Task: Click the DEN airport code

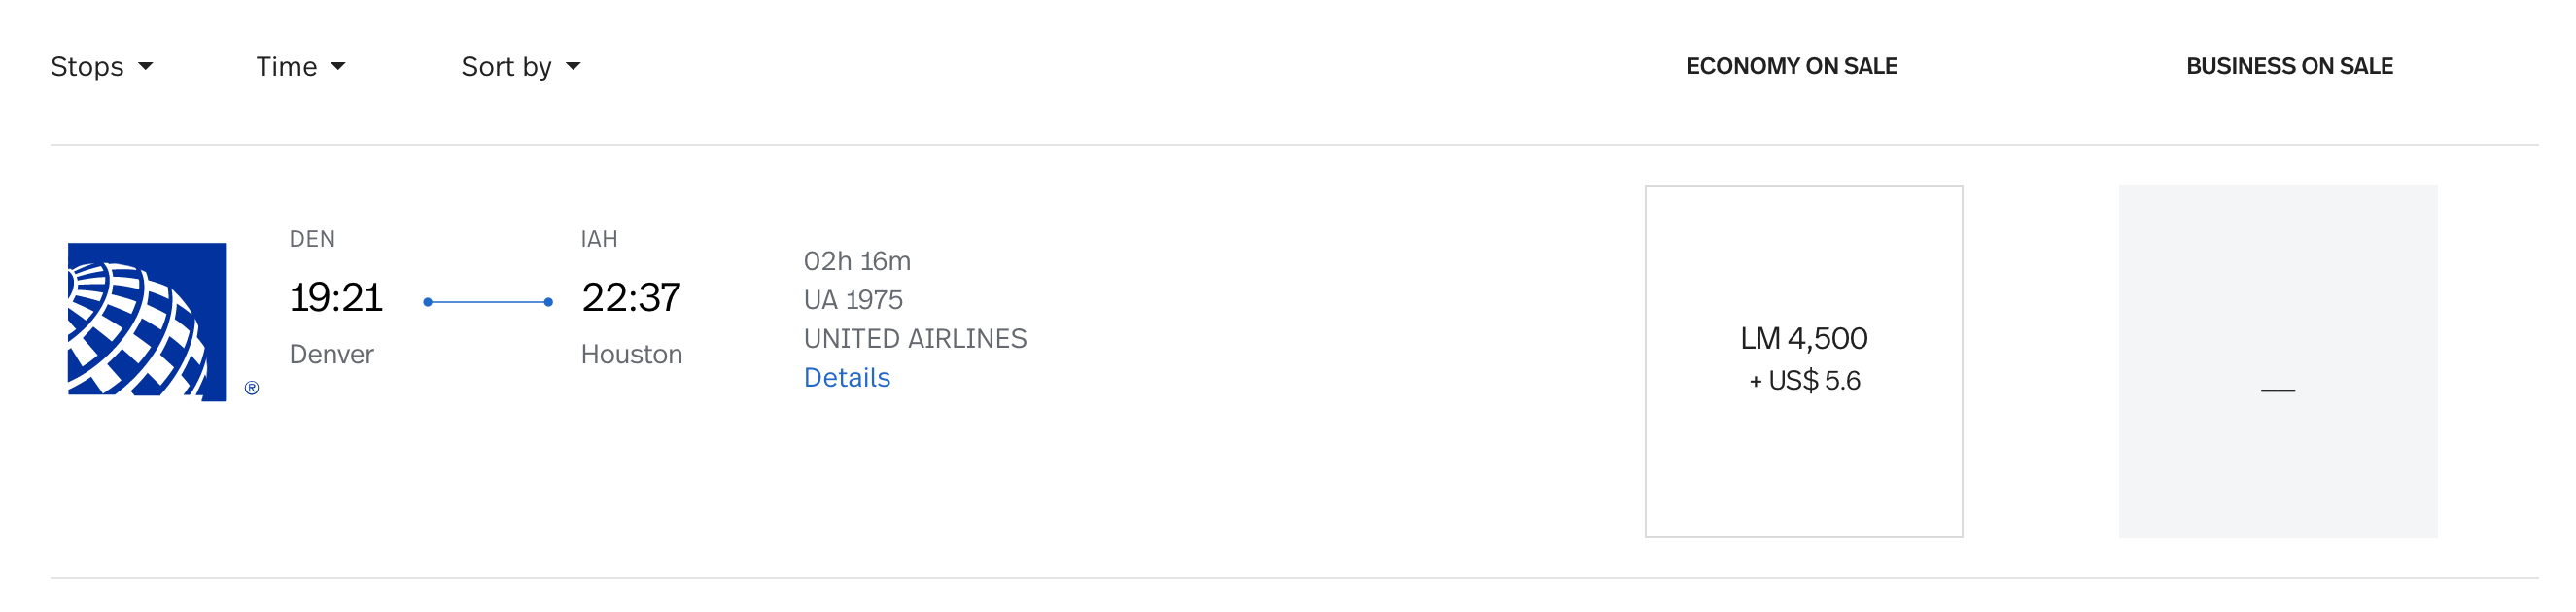Action: [312, 240]
